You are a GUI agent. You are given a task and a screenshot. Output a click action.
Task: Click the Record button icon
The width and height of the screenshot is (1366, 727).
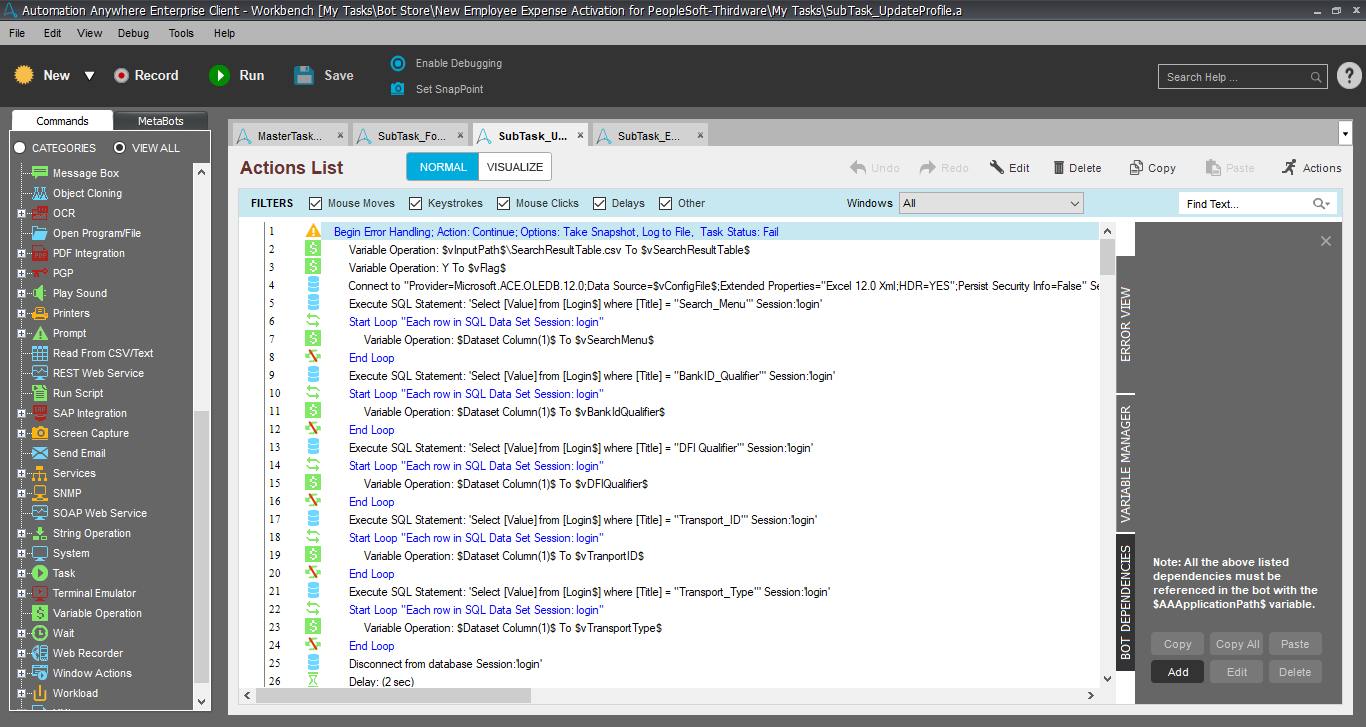coord(121,75)
